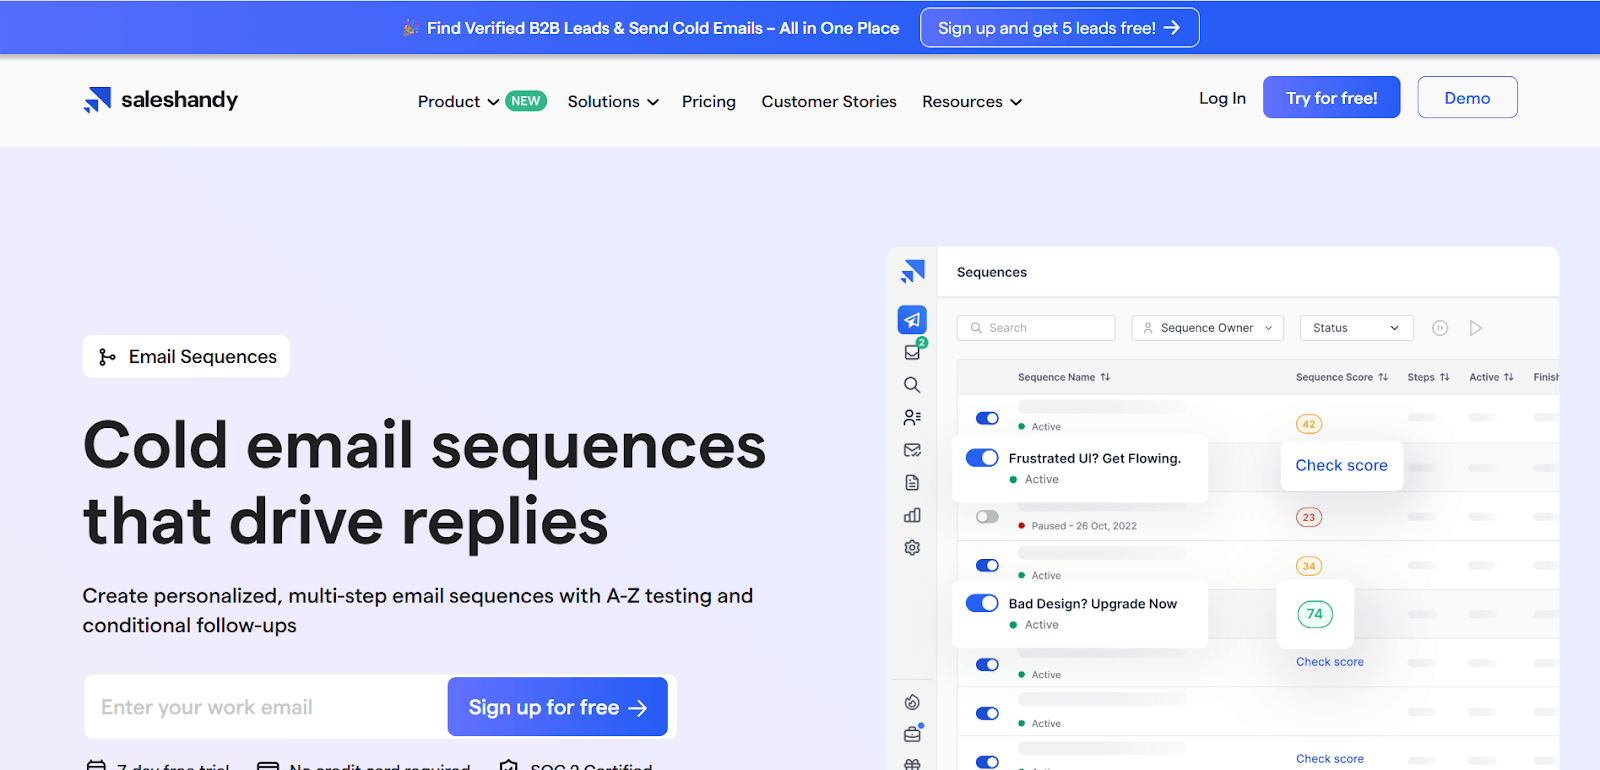The width and height of the screenshot is (1600, 770).
Task: Open the inbox icon with badge 2
Action: pos(913,351)
